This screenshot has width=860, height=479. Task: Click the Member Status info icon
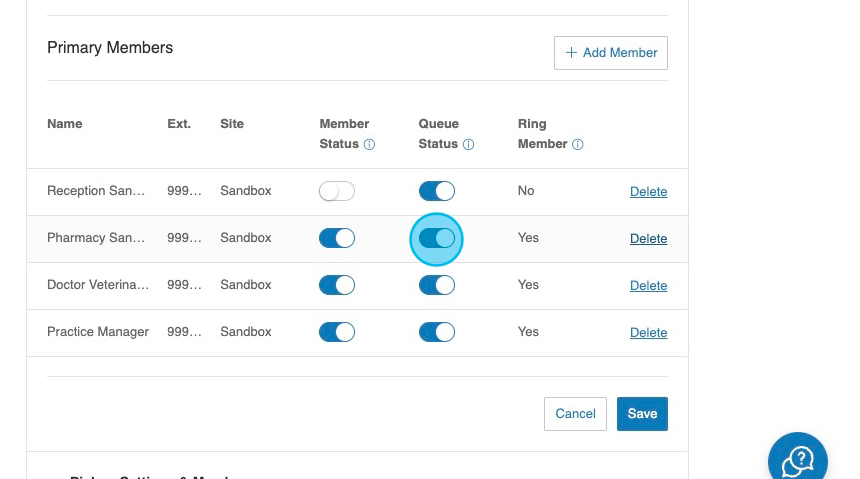[x=369, y=144]
